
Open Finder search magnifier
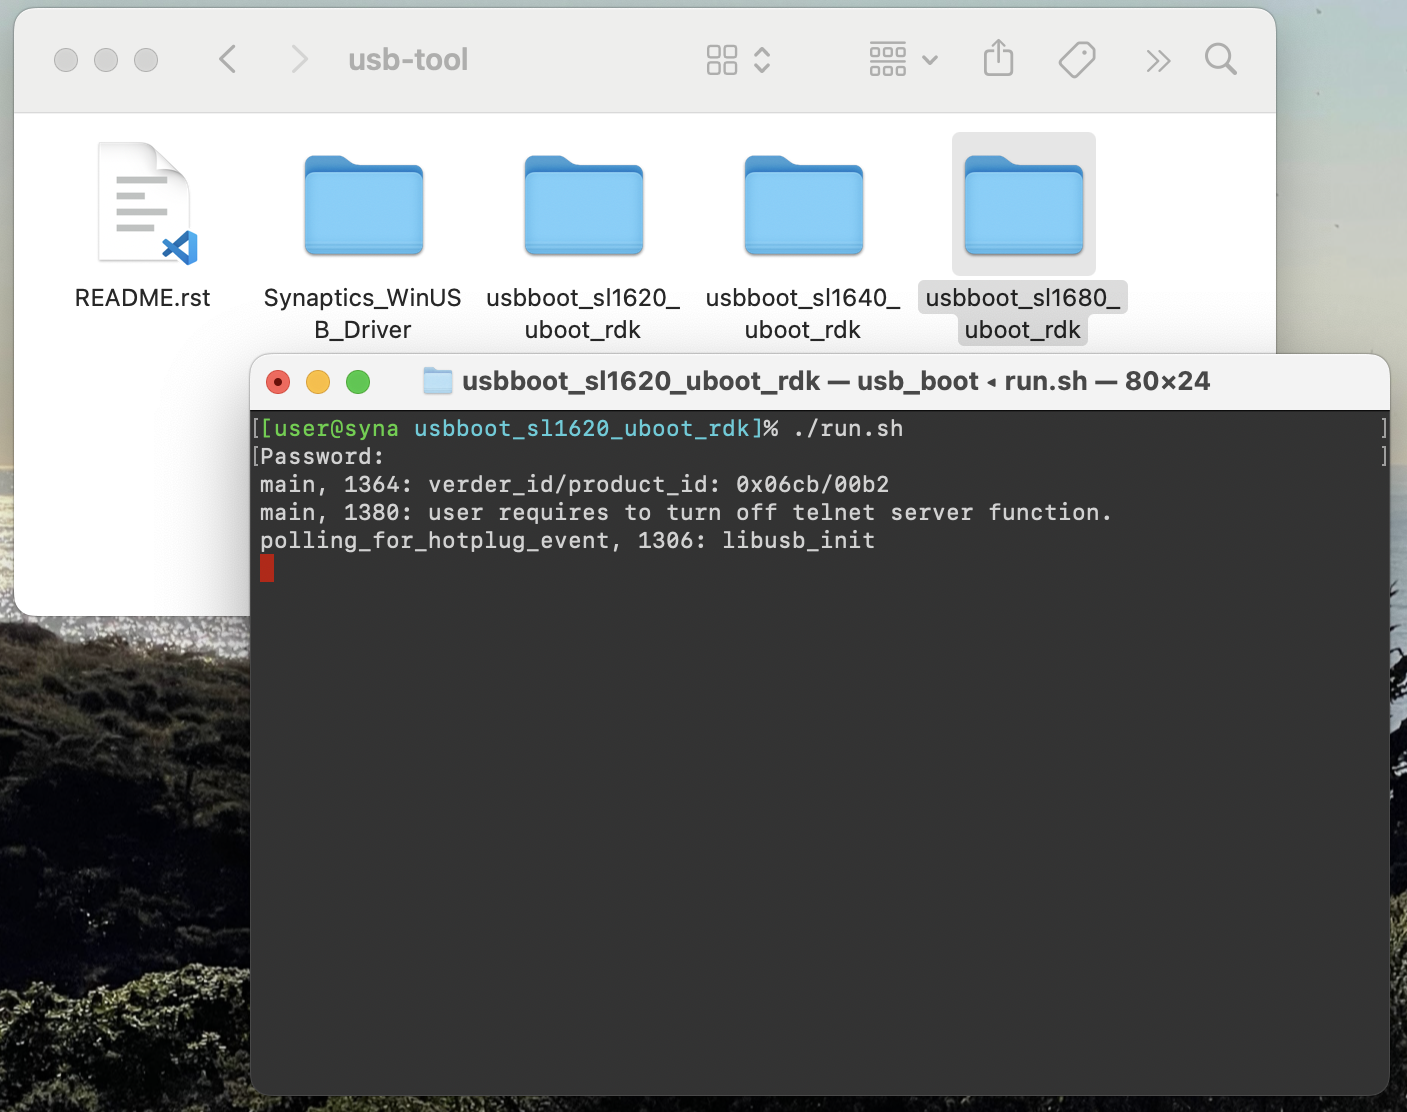point(1221,59)
